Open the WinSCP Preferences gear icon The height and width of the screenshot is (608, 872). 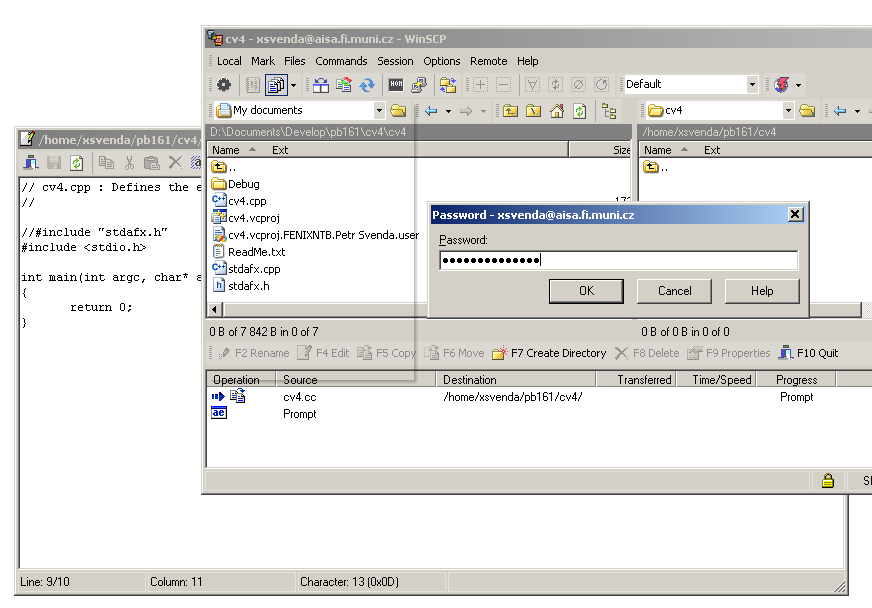pyautogui.click(x=224, y=85)
